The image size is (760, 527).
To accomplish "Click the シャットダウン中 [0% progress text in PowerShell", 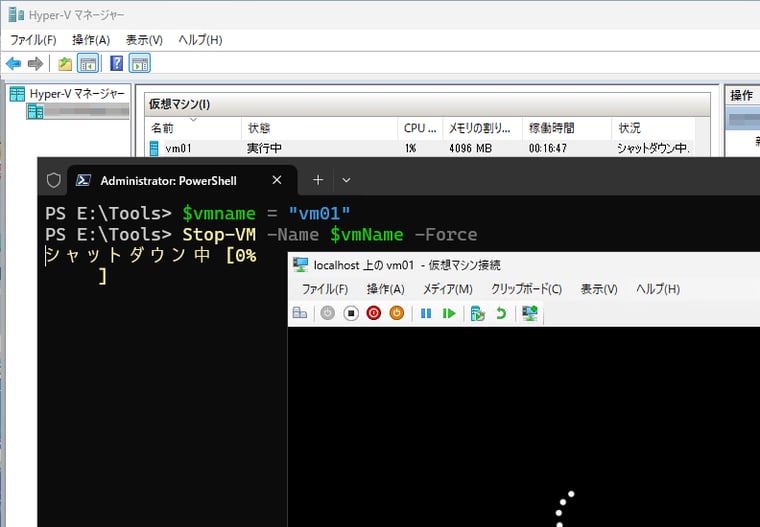I will (151, 255).
